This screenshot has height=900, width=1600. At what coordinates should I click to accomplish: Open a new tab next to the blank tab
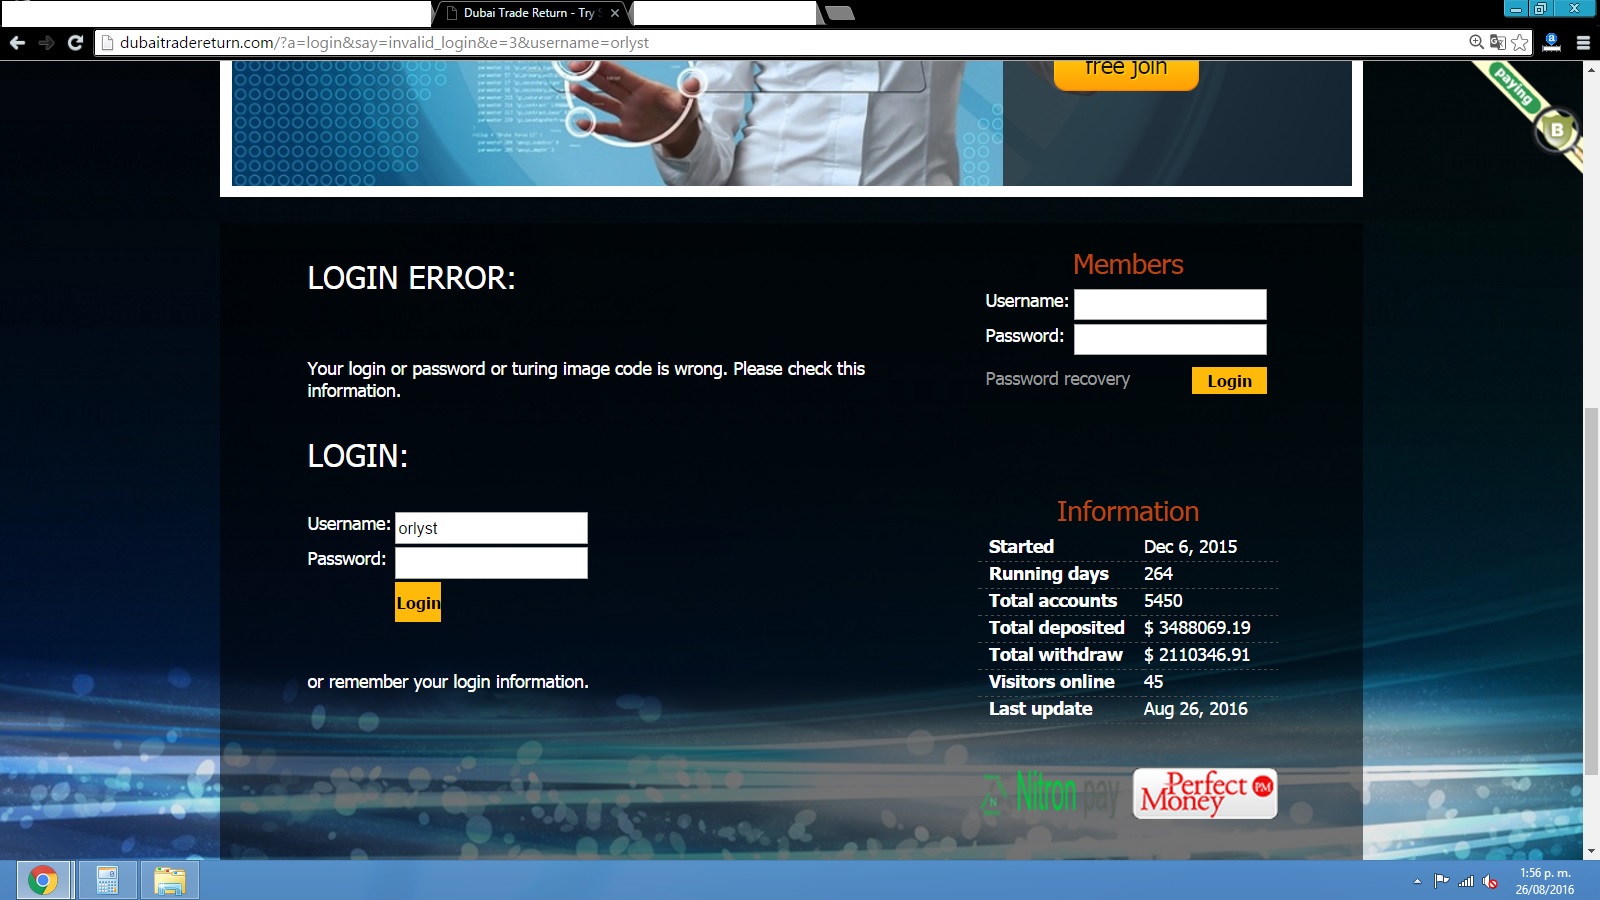[840, 13]
